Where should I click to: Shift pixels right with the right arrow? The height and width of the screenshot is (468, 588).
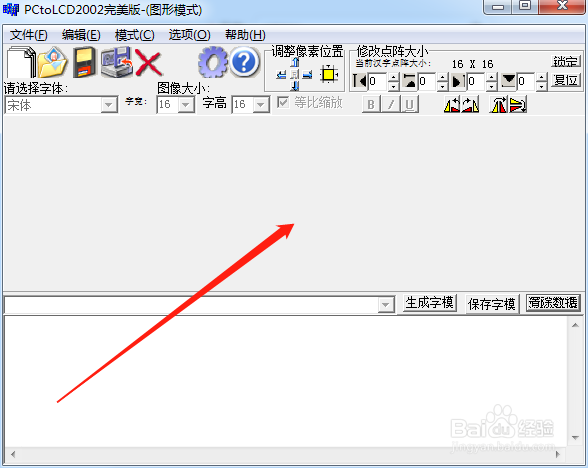pos(308,75)
